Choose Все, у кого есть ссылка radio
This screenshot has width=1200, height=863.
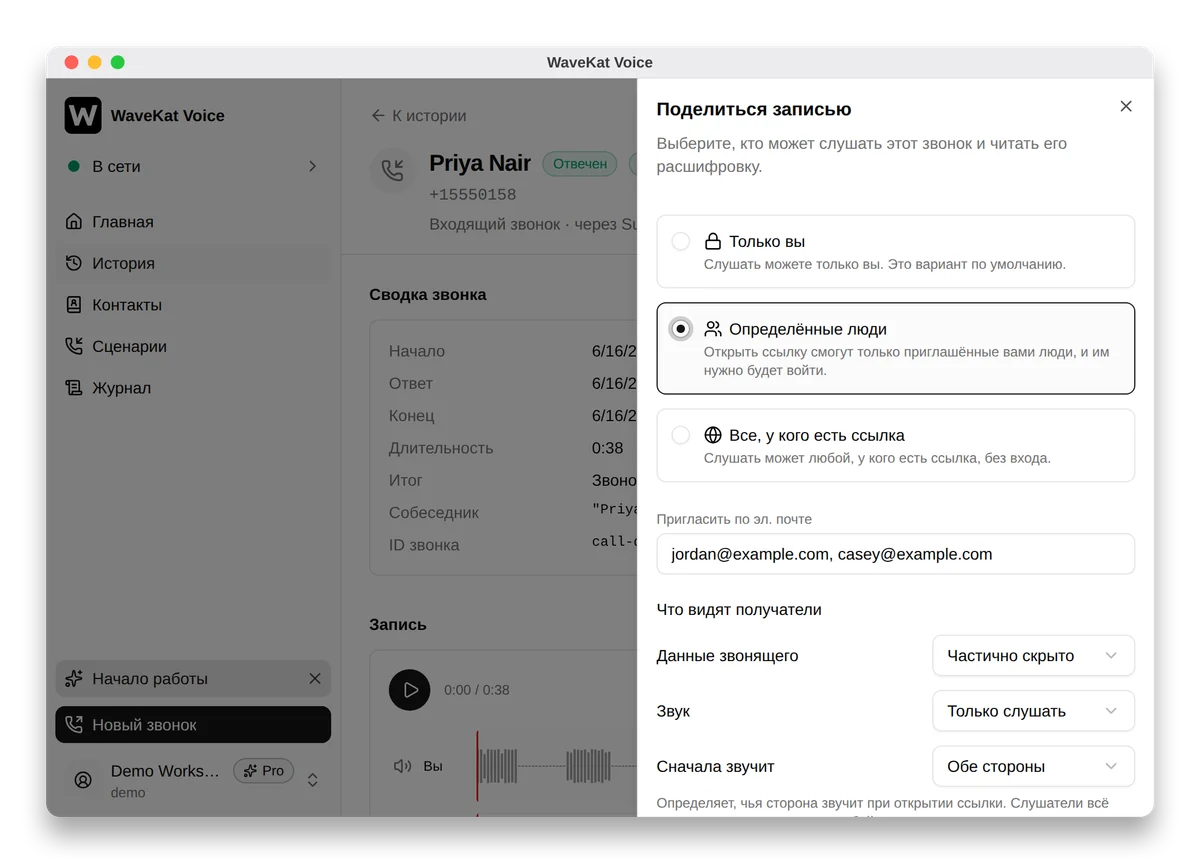[681, 435]
